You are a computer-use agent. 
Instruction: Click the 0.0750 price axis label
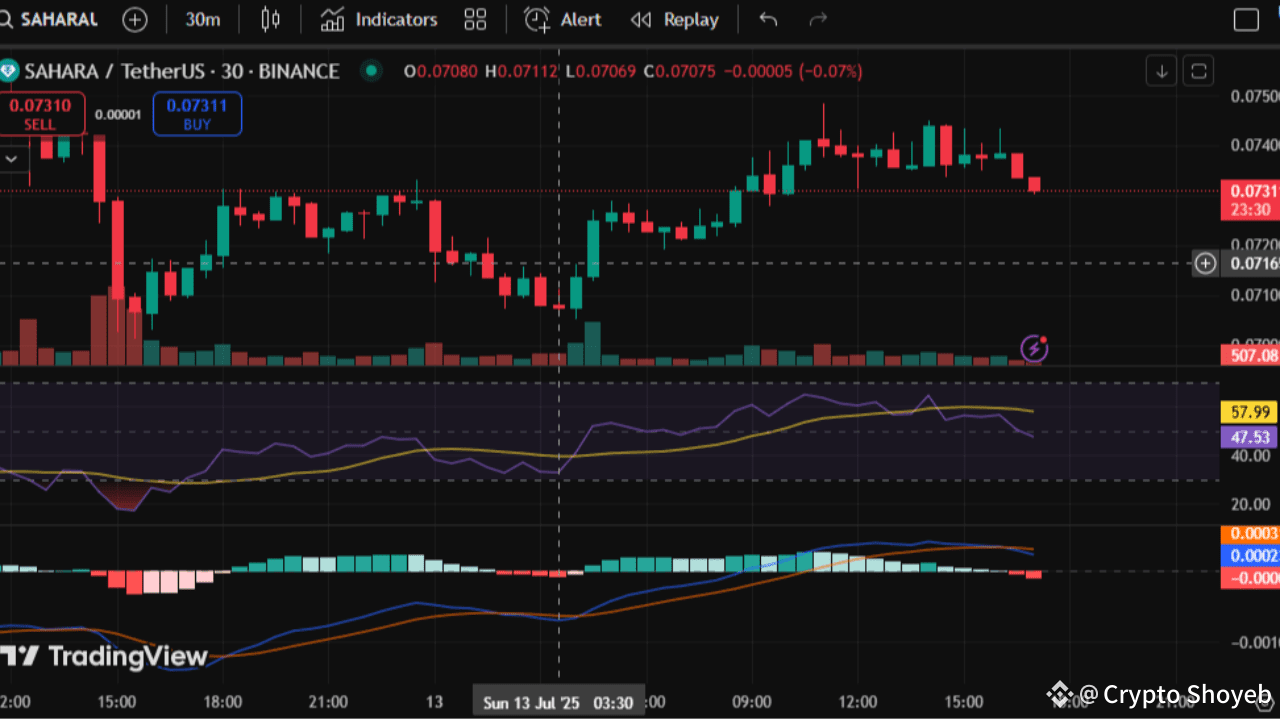click(1254, 96)
